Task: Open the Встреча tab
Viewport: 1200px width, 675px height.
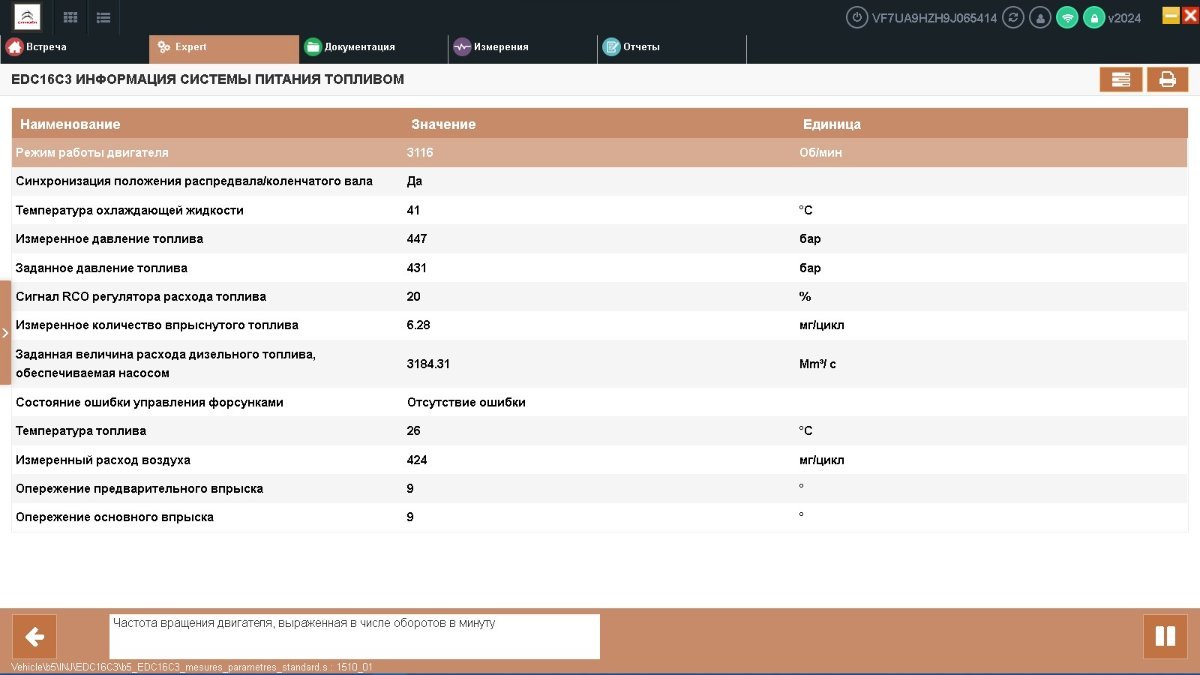Action: coord(75,47)
